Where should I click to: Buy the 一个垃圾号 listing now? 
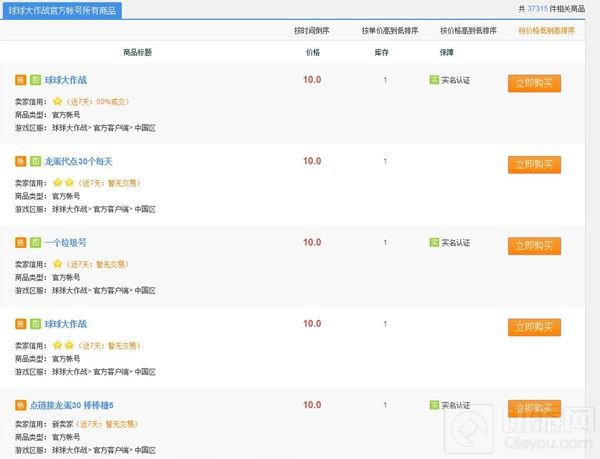coord(533,245)
